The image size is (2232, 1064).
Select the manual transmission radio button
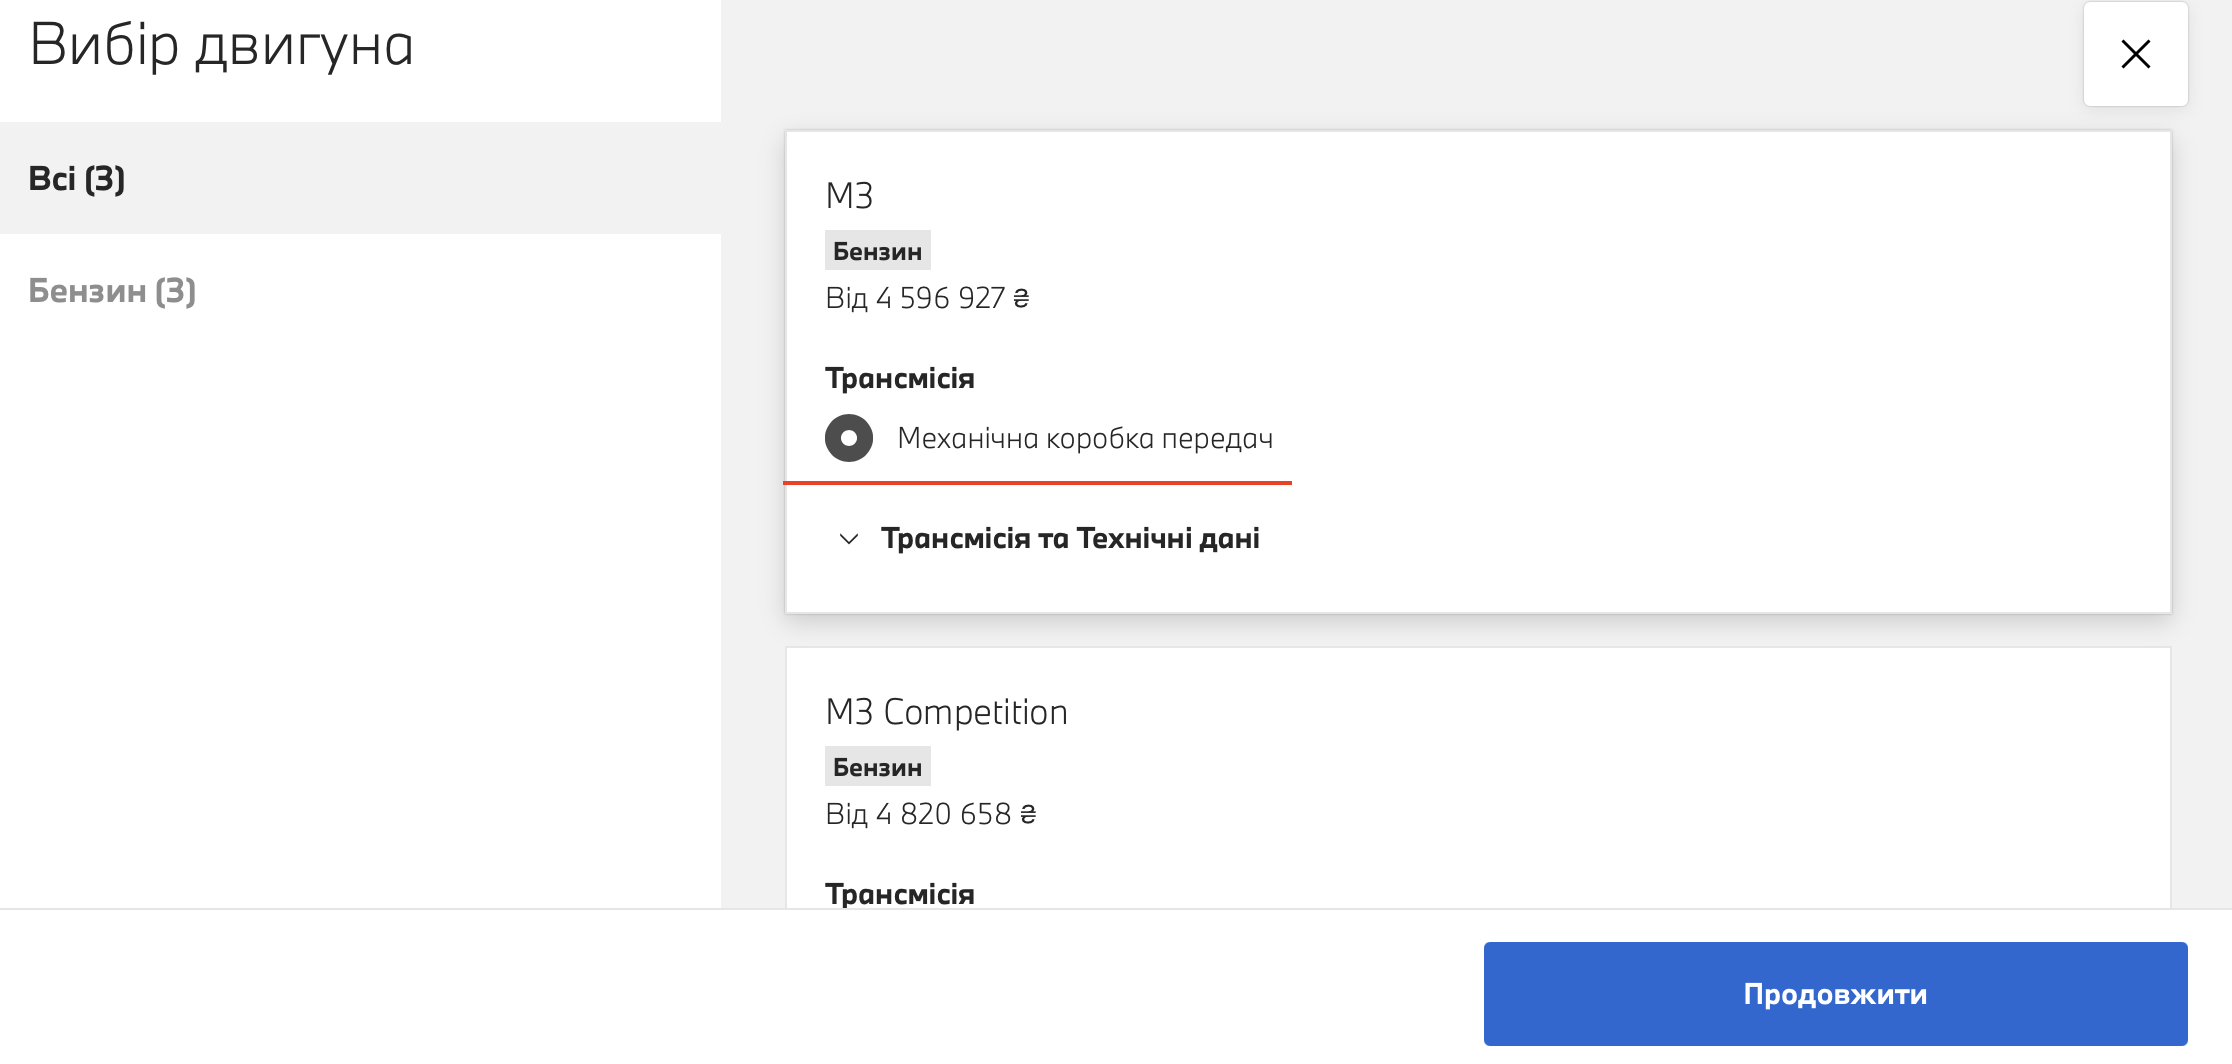(x=849, y=438)
